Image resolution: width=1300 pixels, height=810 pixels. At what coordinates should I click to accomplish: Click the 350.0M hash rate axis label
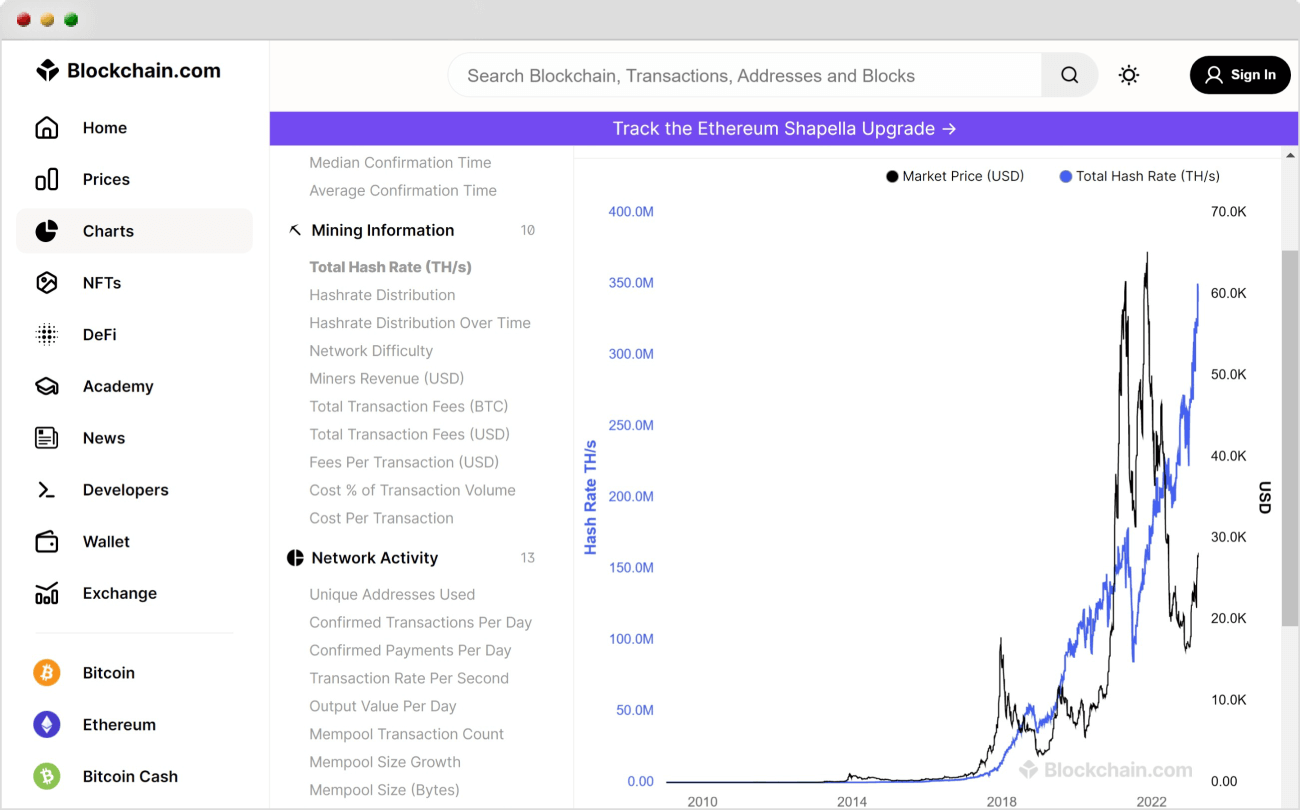(631, 283)
